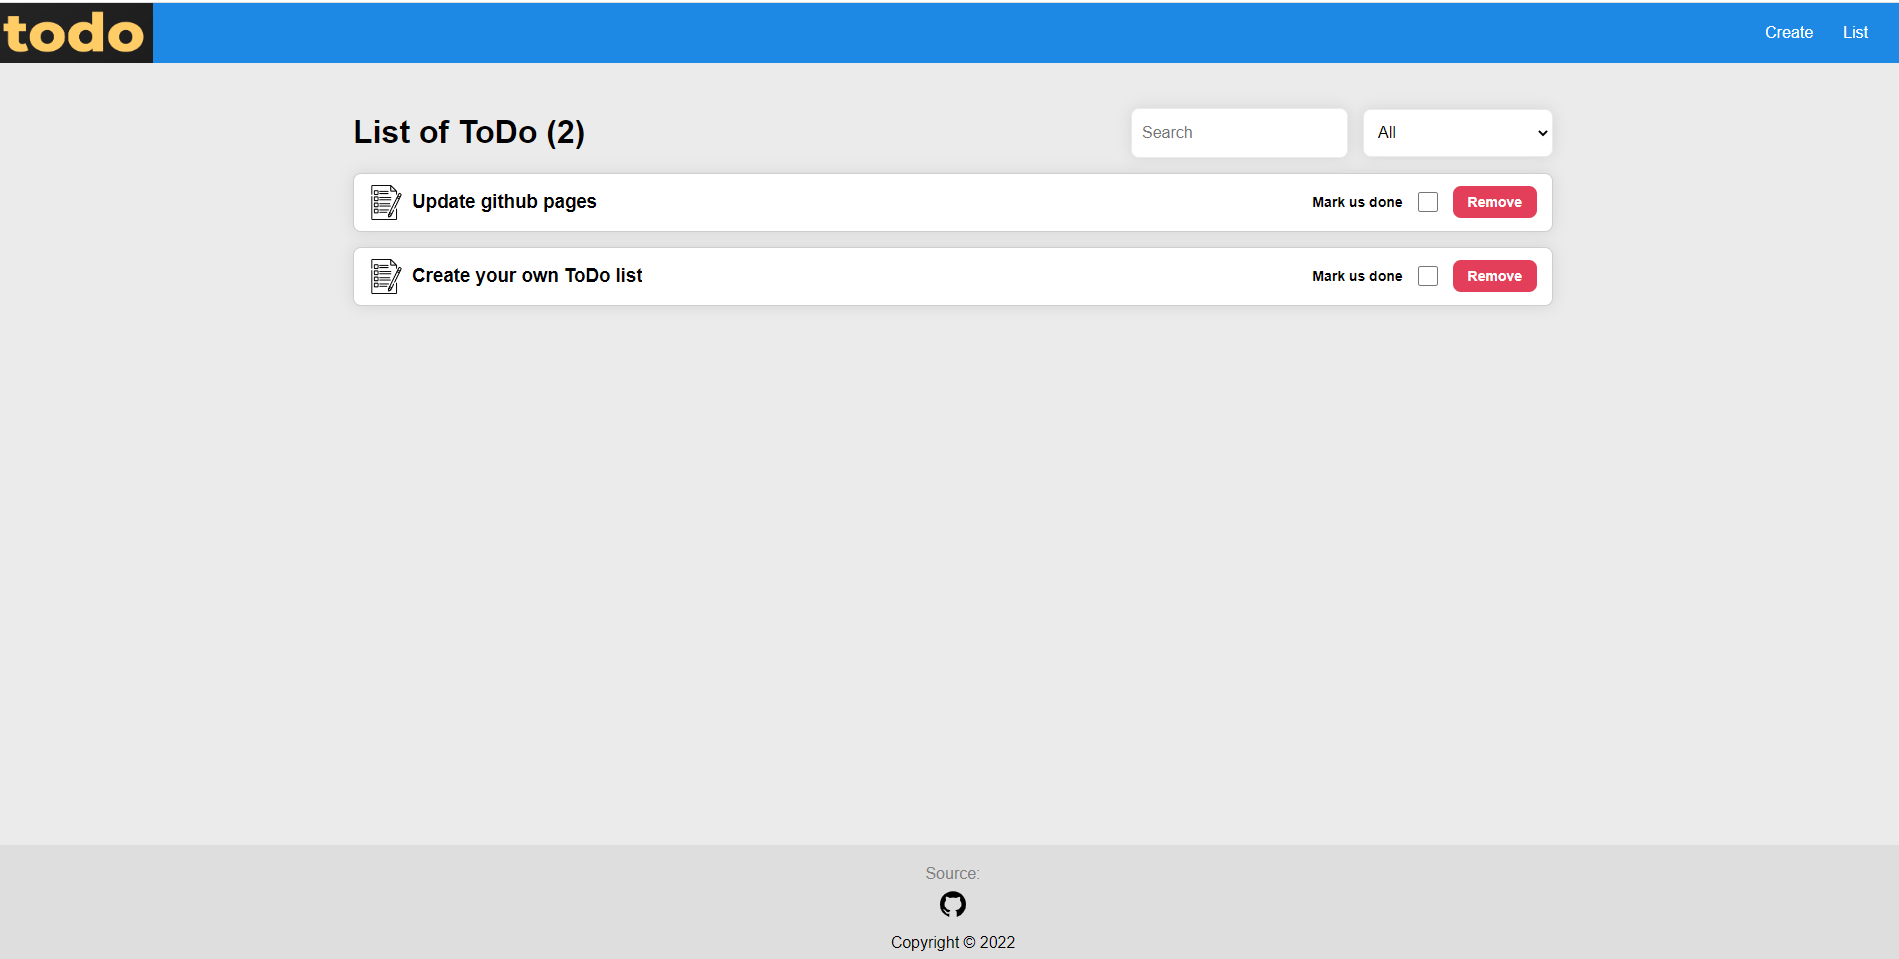Open the GitHub source icon in footer
Viewport: 1899px width, 959px height.
click(953, 904)
